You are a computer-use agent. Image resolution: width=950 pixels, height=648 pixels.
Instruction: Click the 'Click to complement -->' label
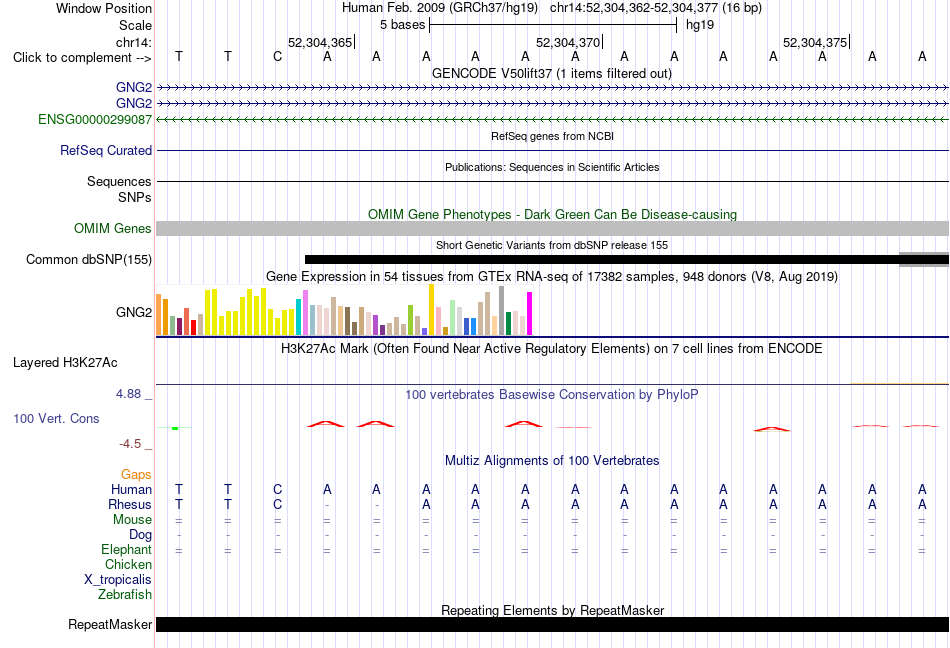82,58
